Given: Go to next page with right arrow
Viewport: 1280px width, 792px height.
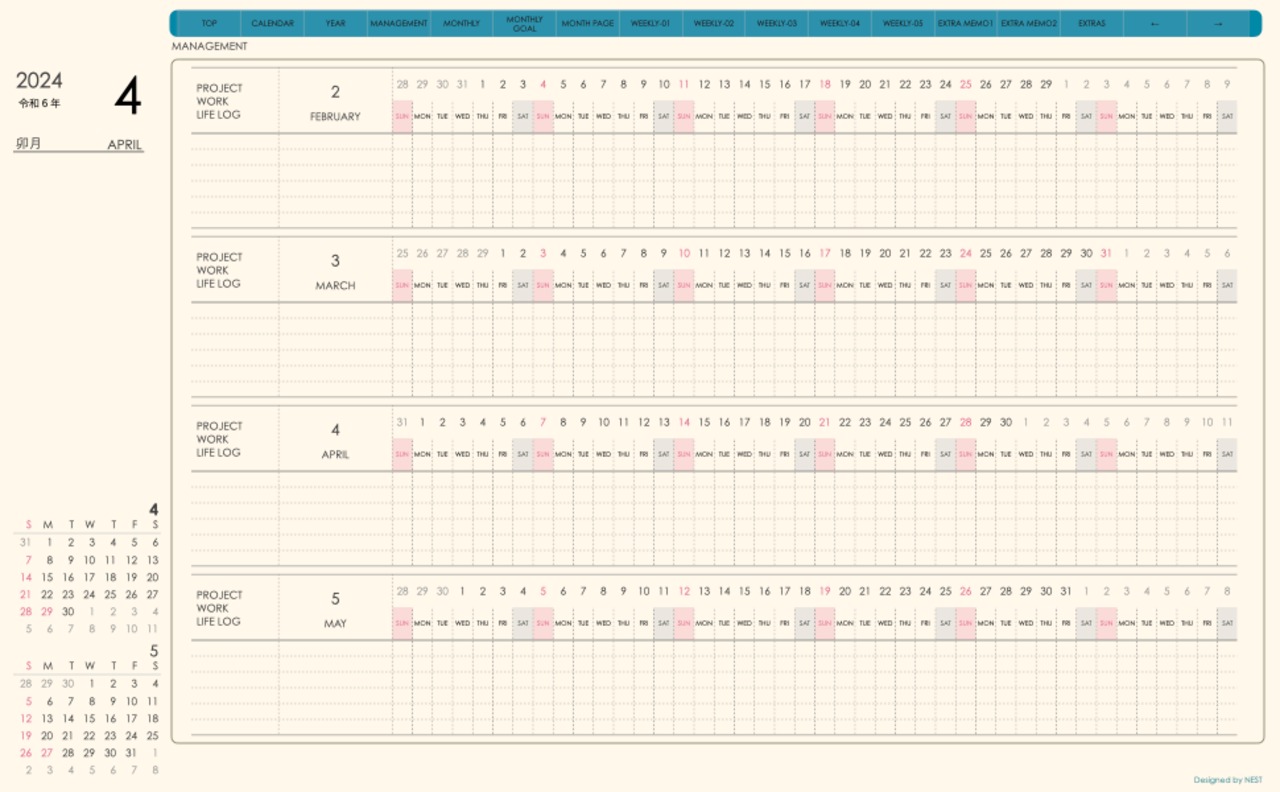Looking at the screenshot, I should coord(1218,23).
